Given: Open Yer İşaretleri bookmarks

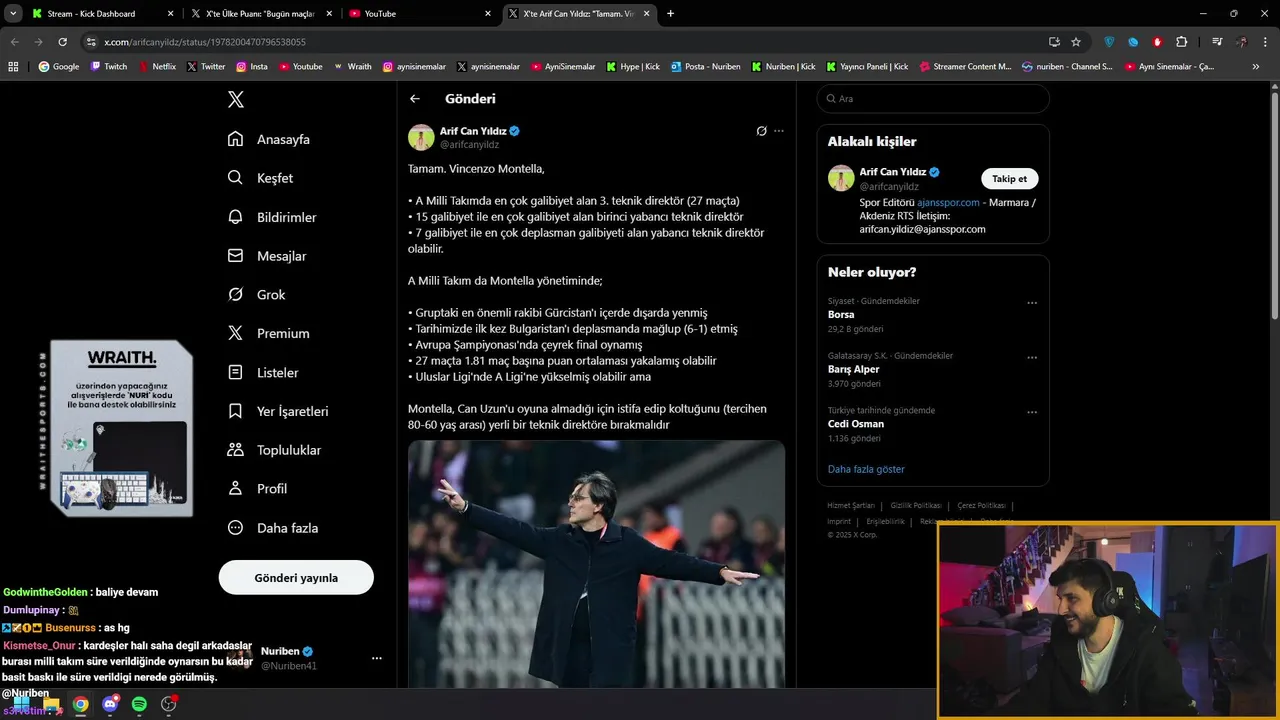Looking at the screenshot, I should pyautogui.click(x=278, y=411).
